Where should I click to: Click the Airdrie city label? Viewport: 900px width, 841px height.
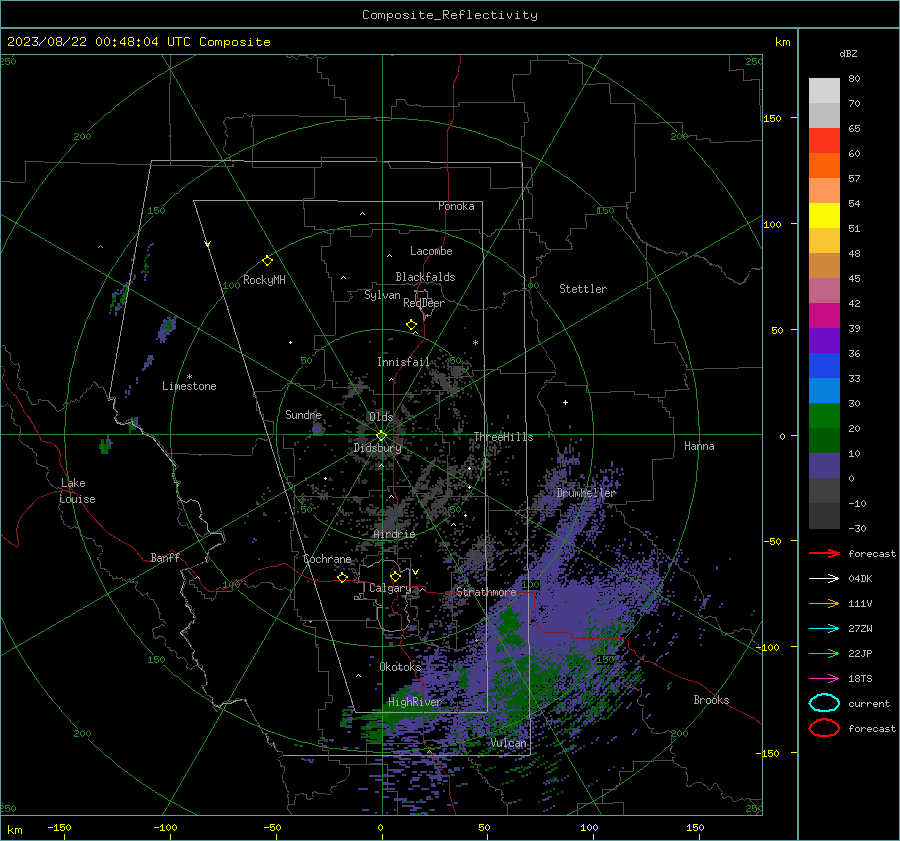click(394, 534)
